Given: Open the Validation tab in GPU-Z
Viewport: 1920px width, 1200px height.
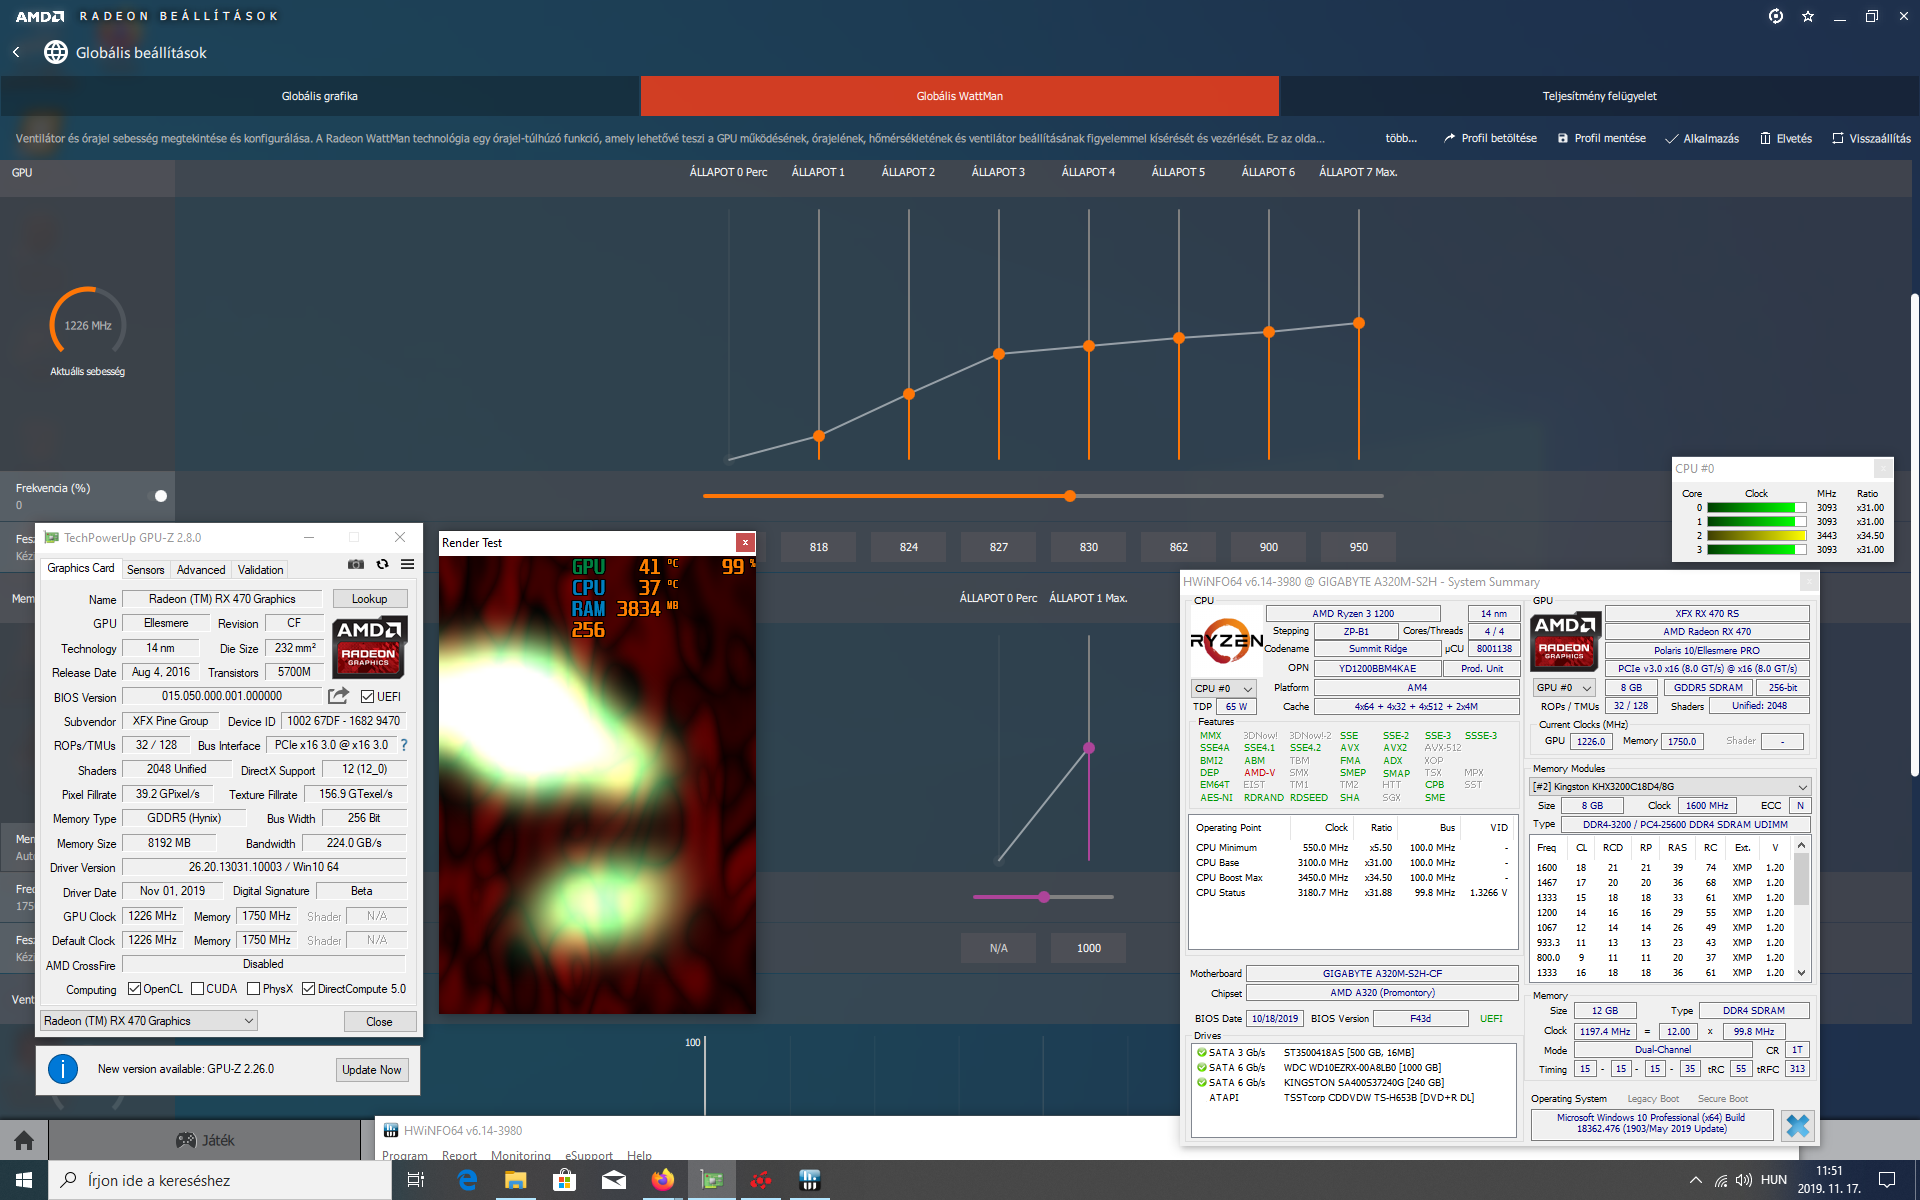Looking at the screenshot, I should [261, 570].
